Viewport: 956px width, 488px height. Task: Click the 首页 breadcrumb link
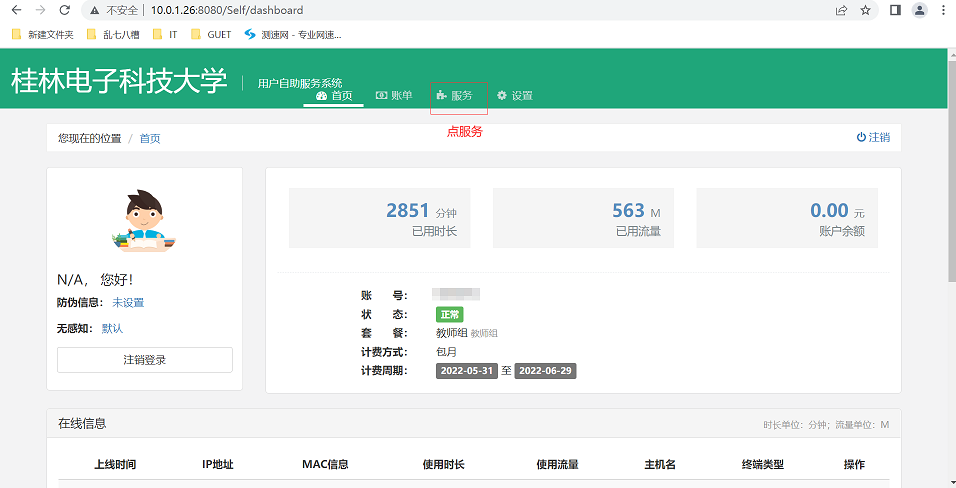point(150,138)
